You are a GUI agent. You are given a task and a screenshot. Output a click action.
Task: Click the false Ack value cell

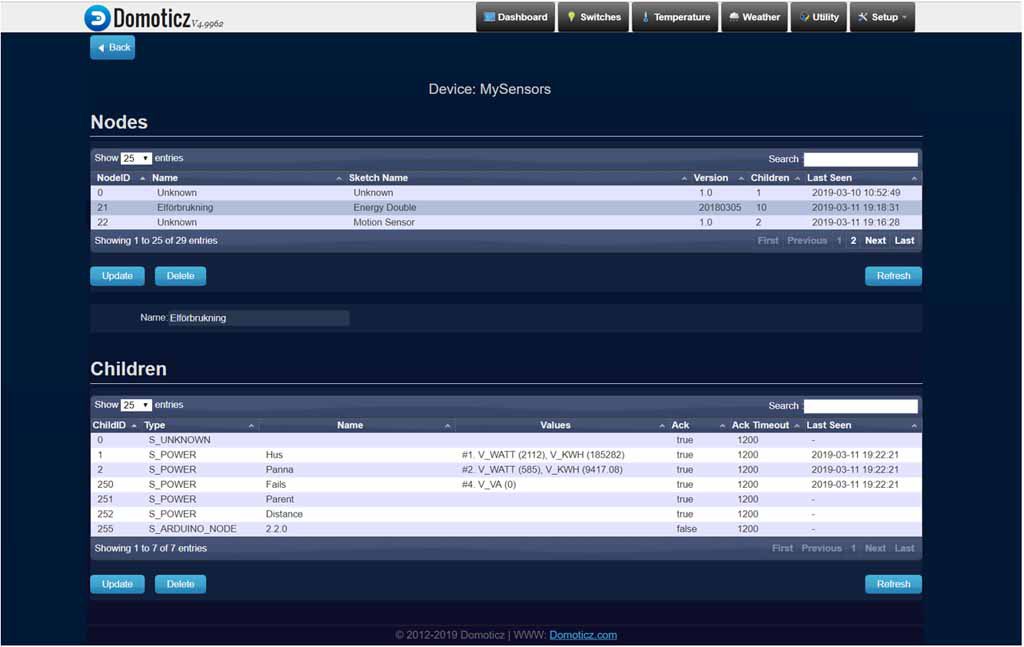pyautogui.click(x=686, y=529)
